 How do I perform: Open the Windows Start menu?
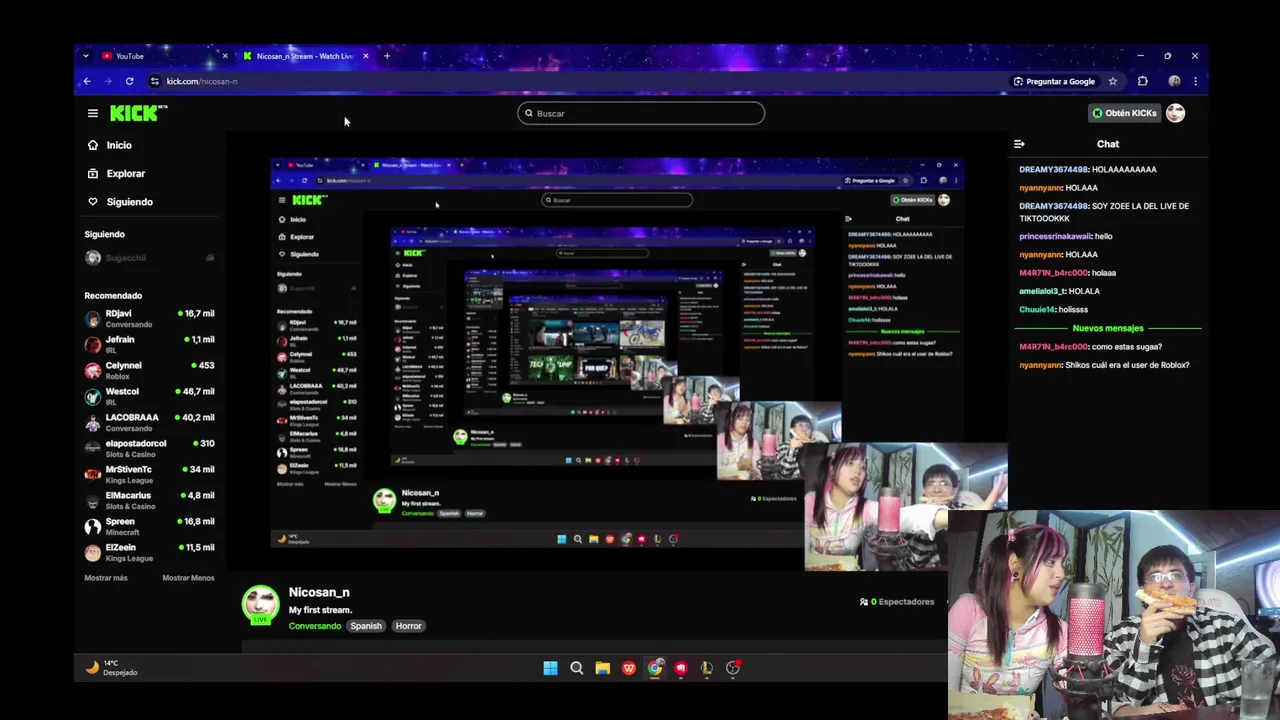point(550,668)
